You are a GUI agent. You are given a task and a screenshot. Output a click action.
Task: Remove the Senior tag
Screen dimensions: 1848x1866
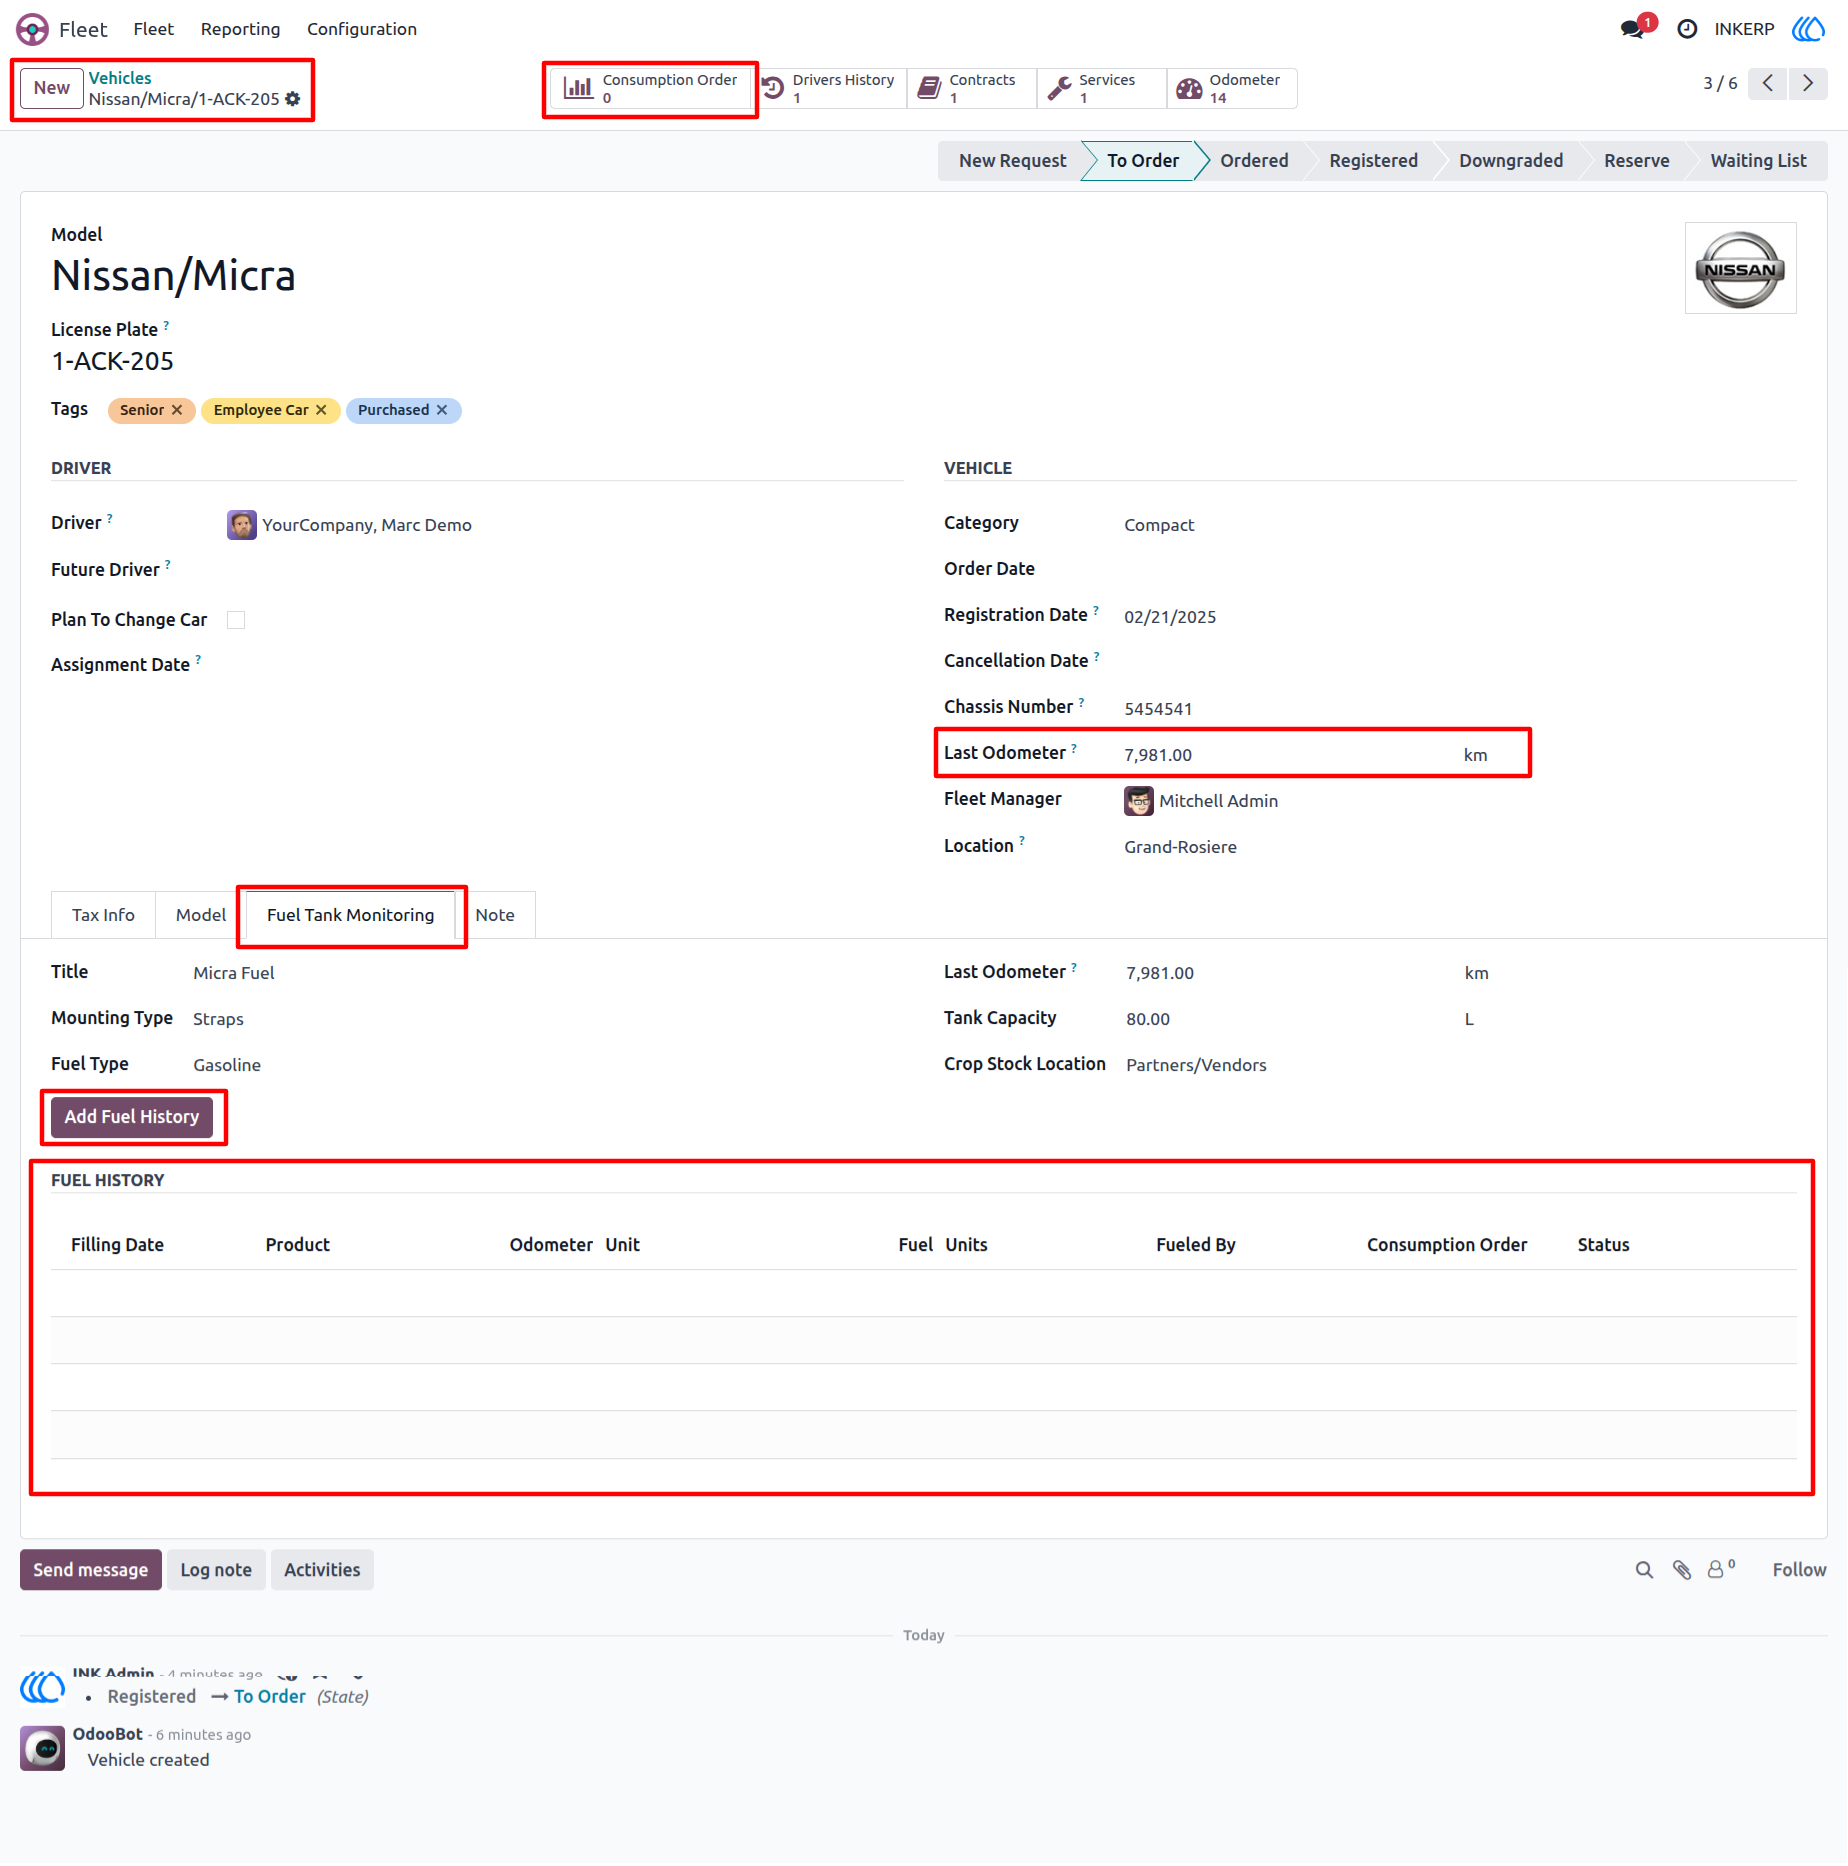point(177,410)
